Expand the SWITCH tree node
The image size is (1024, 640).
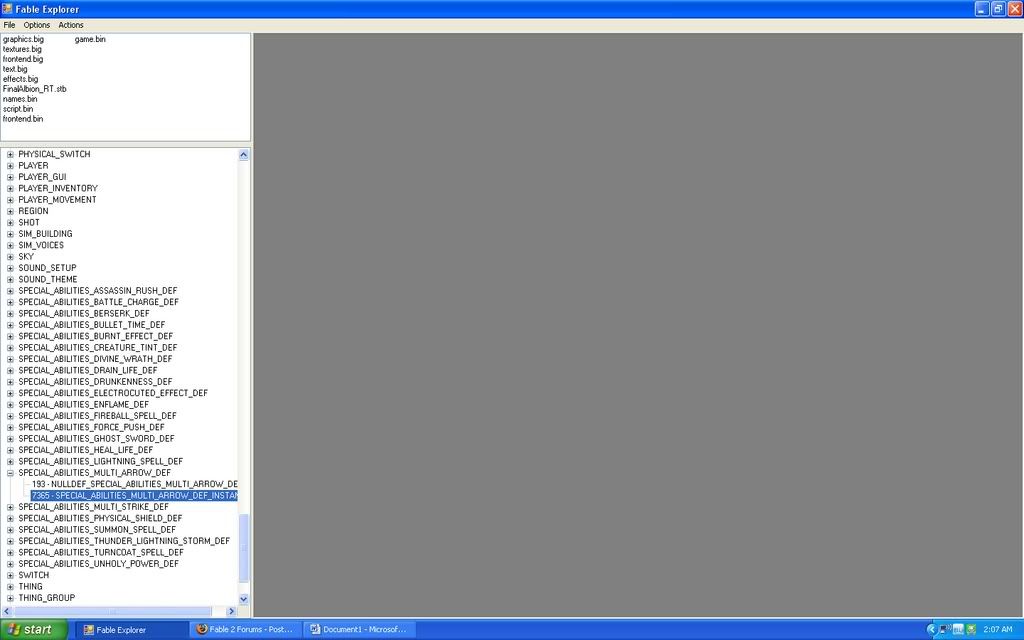pyautogui.click(x=10, y=575)
